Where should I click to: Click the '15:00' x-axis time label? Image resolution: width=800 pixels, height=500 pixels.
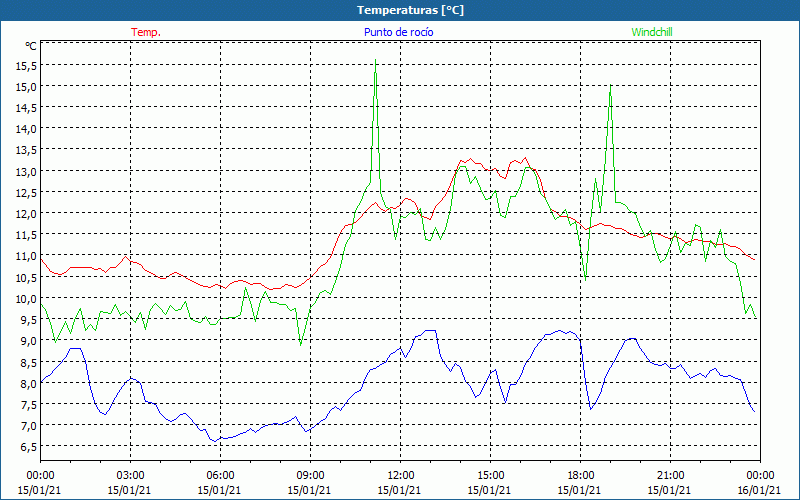coord(490,476)
